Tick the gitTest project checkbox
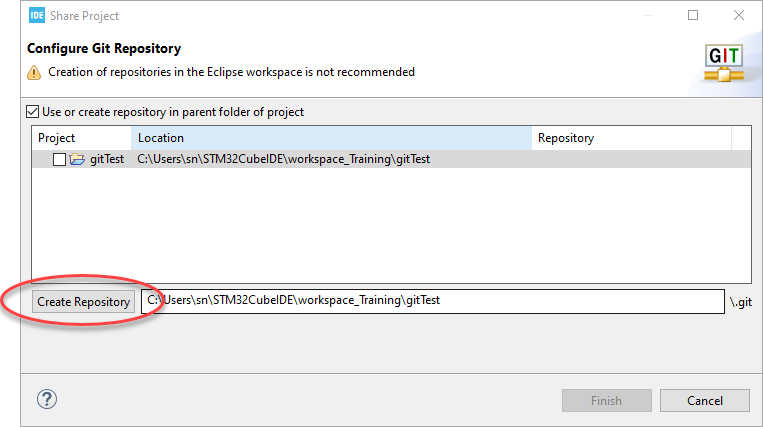763x427 pixels. 59,160
